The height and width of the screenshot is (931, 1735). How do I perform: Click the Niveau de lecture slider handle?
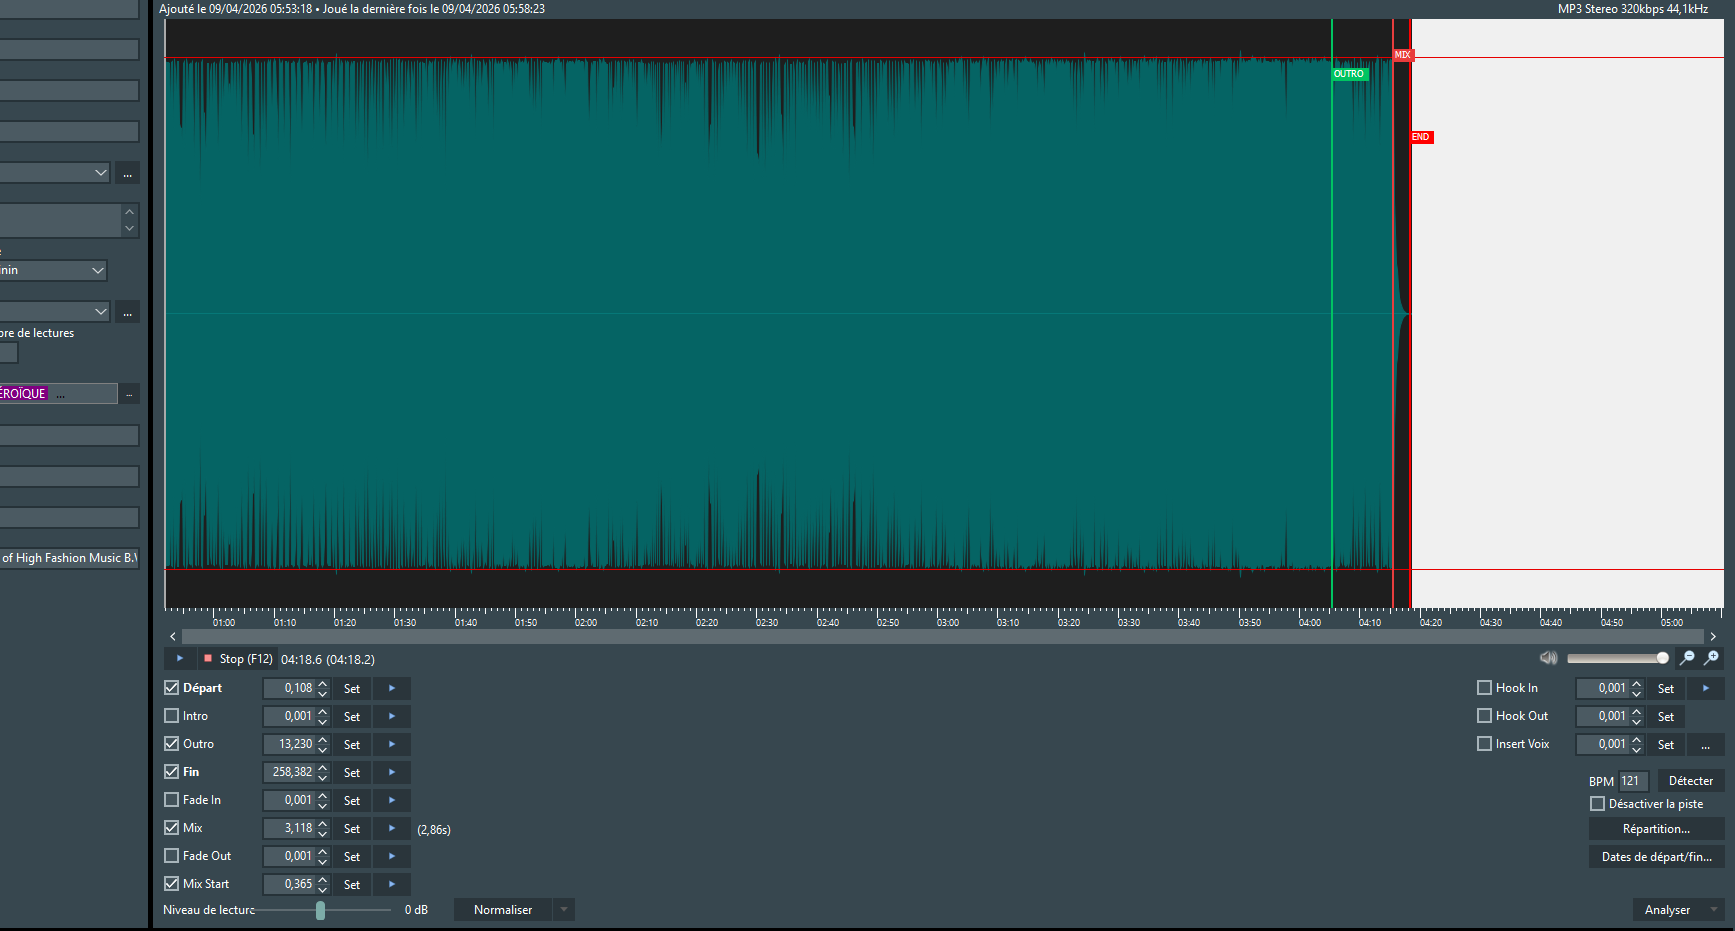coord(320,910)
